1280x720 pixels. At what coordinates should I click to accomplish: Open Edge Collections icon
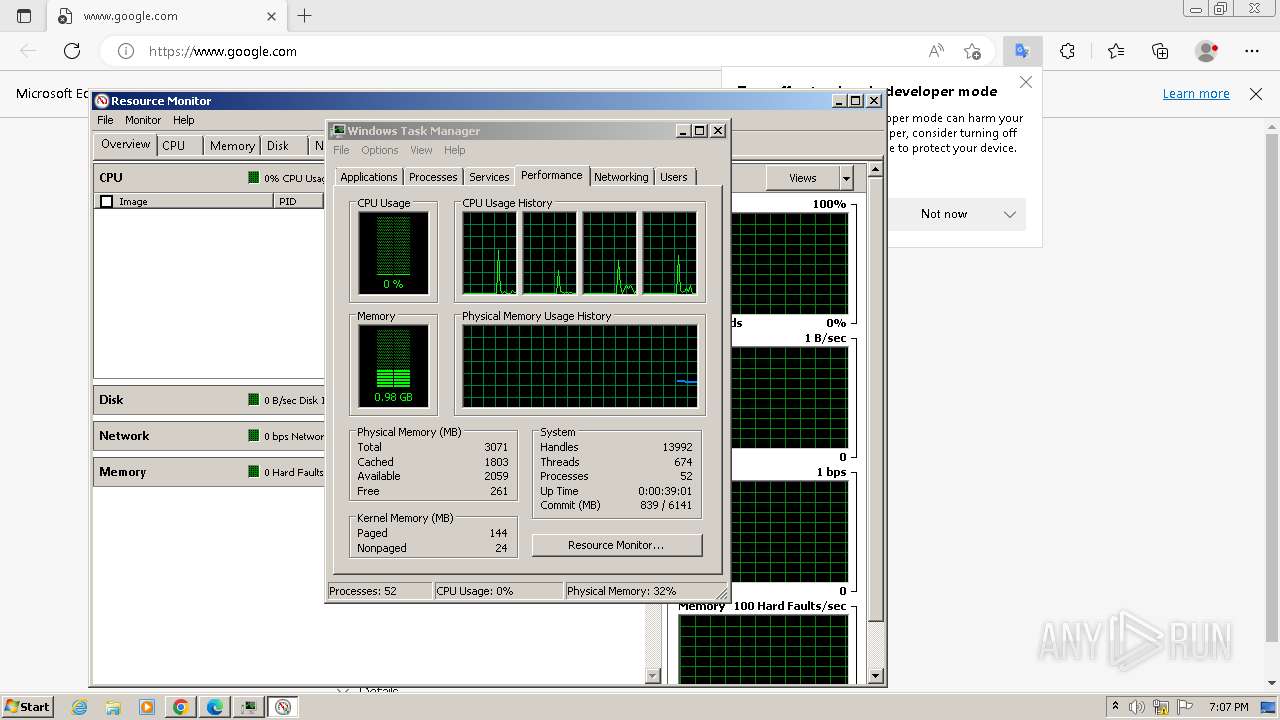[1160, 51]
